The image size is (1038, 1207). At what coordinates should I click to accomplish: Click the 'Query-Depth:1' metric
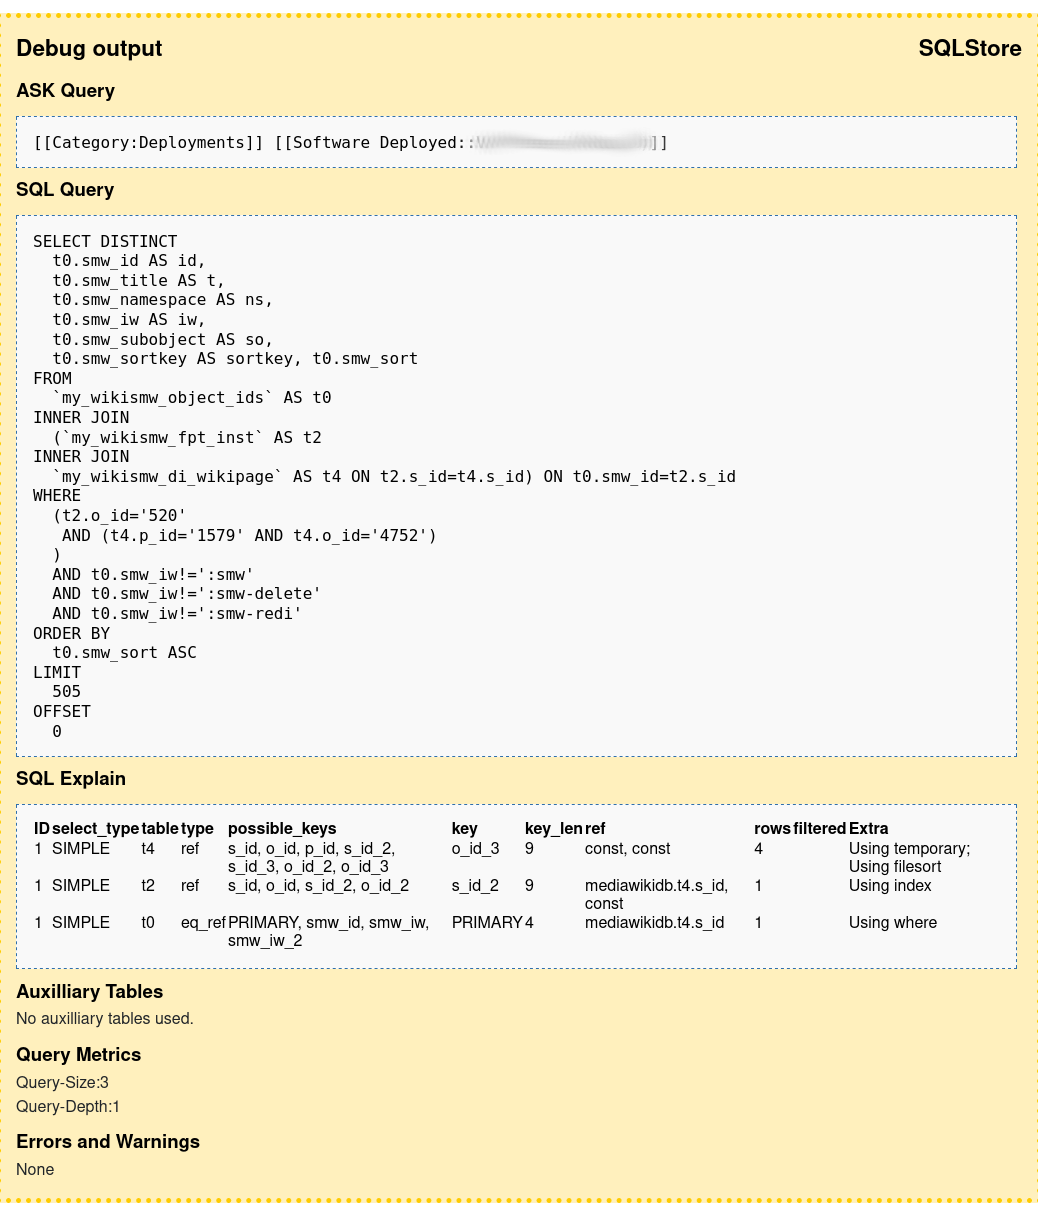(x=68, y=1107)
